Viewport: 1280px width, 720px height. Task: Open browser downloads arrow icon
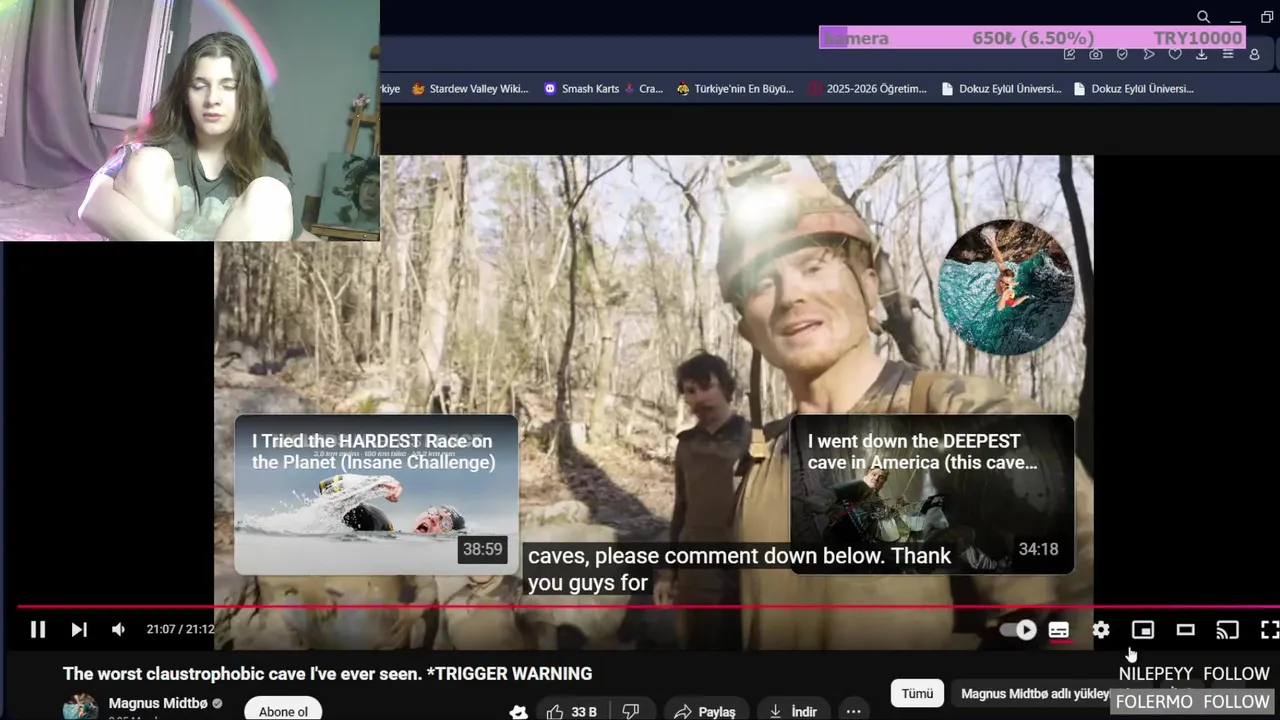[x=1202, y=54]
